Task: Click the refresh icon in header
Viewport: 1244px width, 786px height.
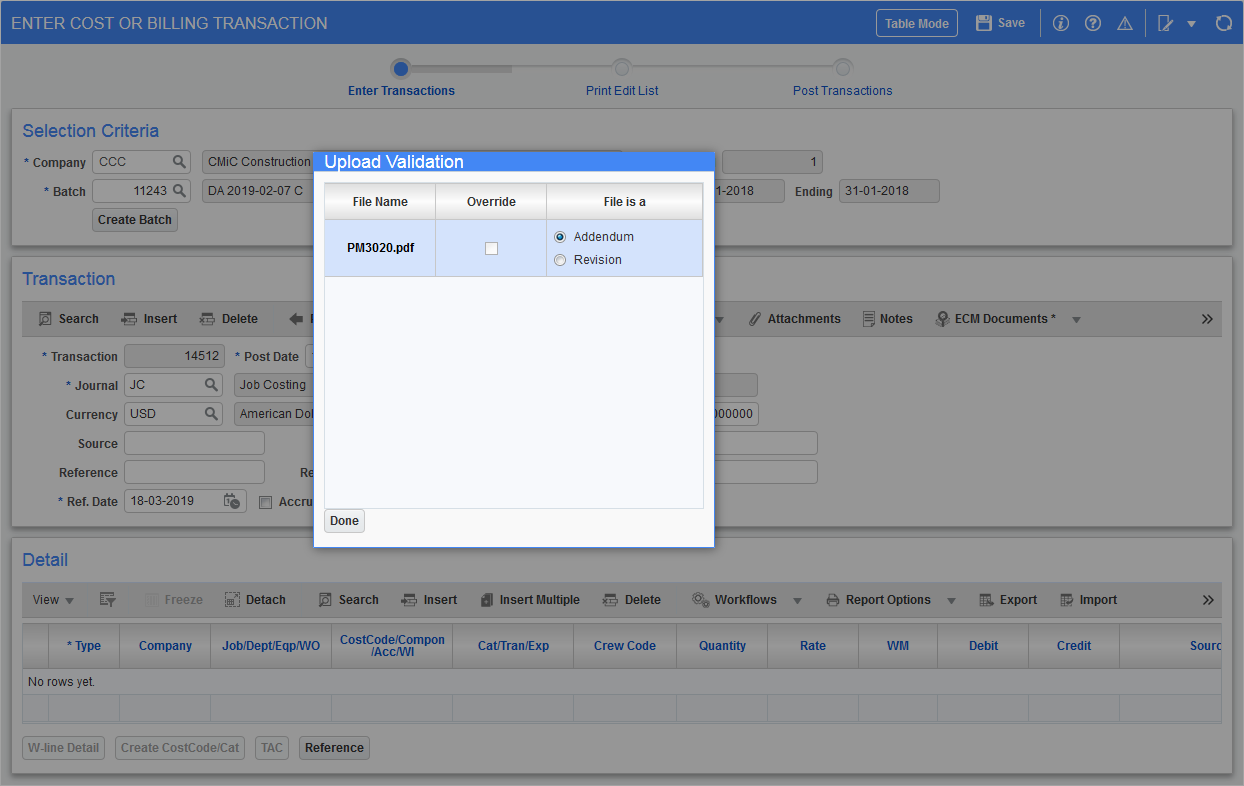Action: point(1223,23)
